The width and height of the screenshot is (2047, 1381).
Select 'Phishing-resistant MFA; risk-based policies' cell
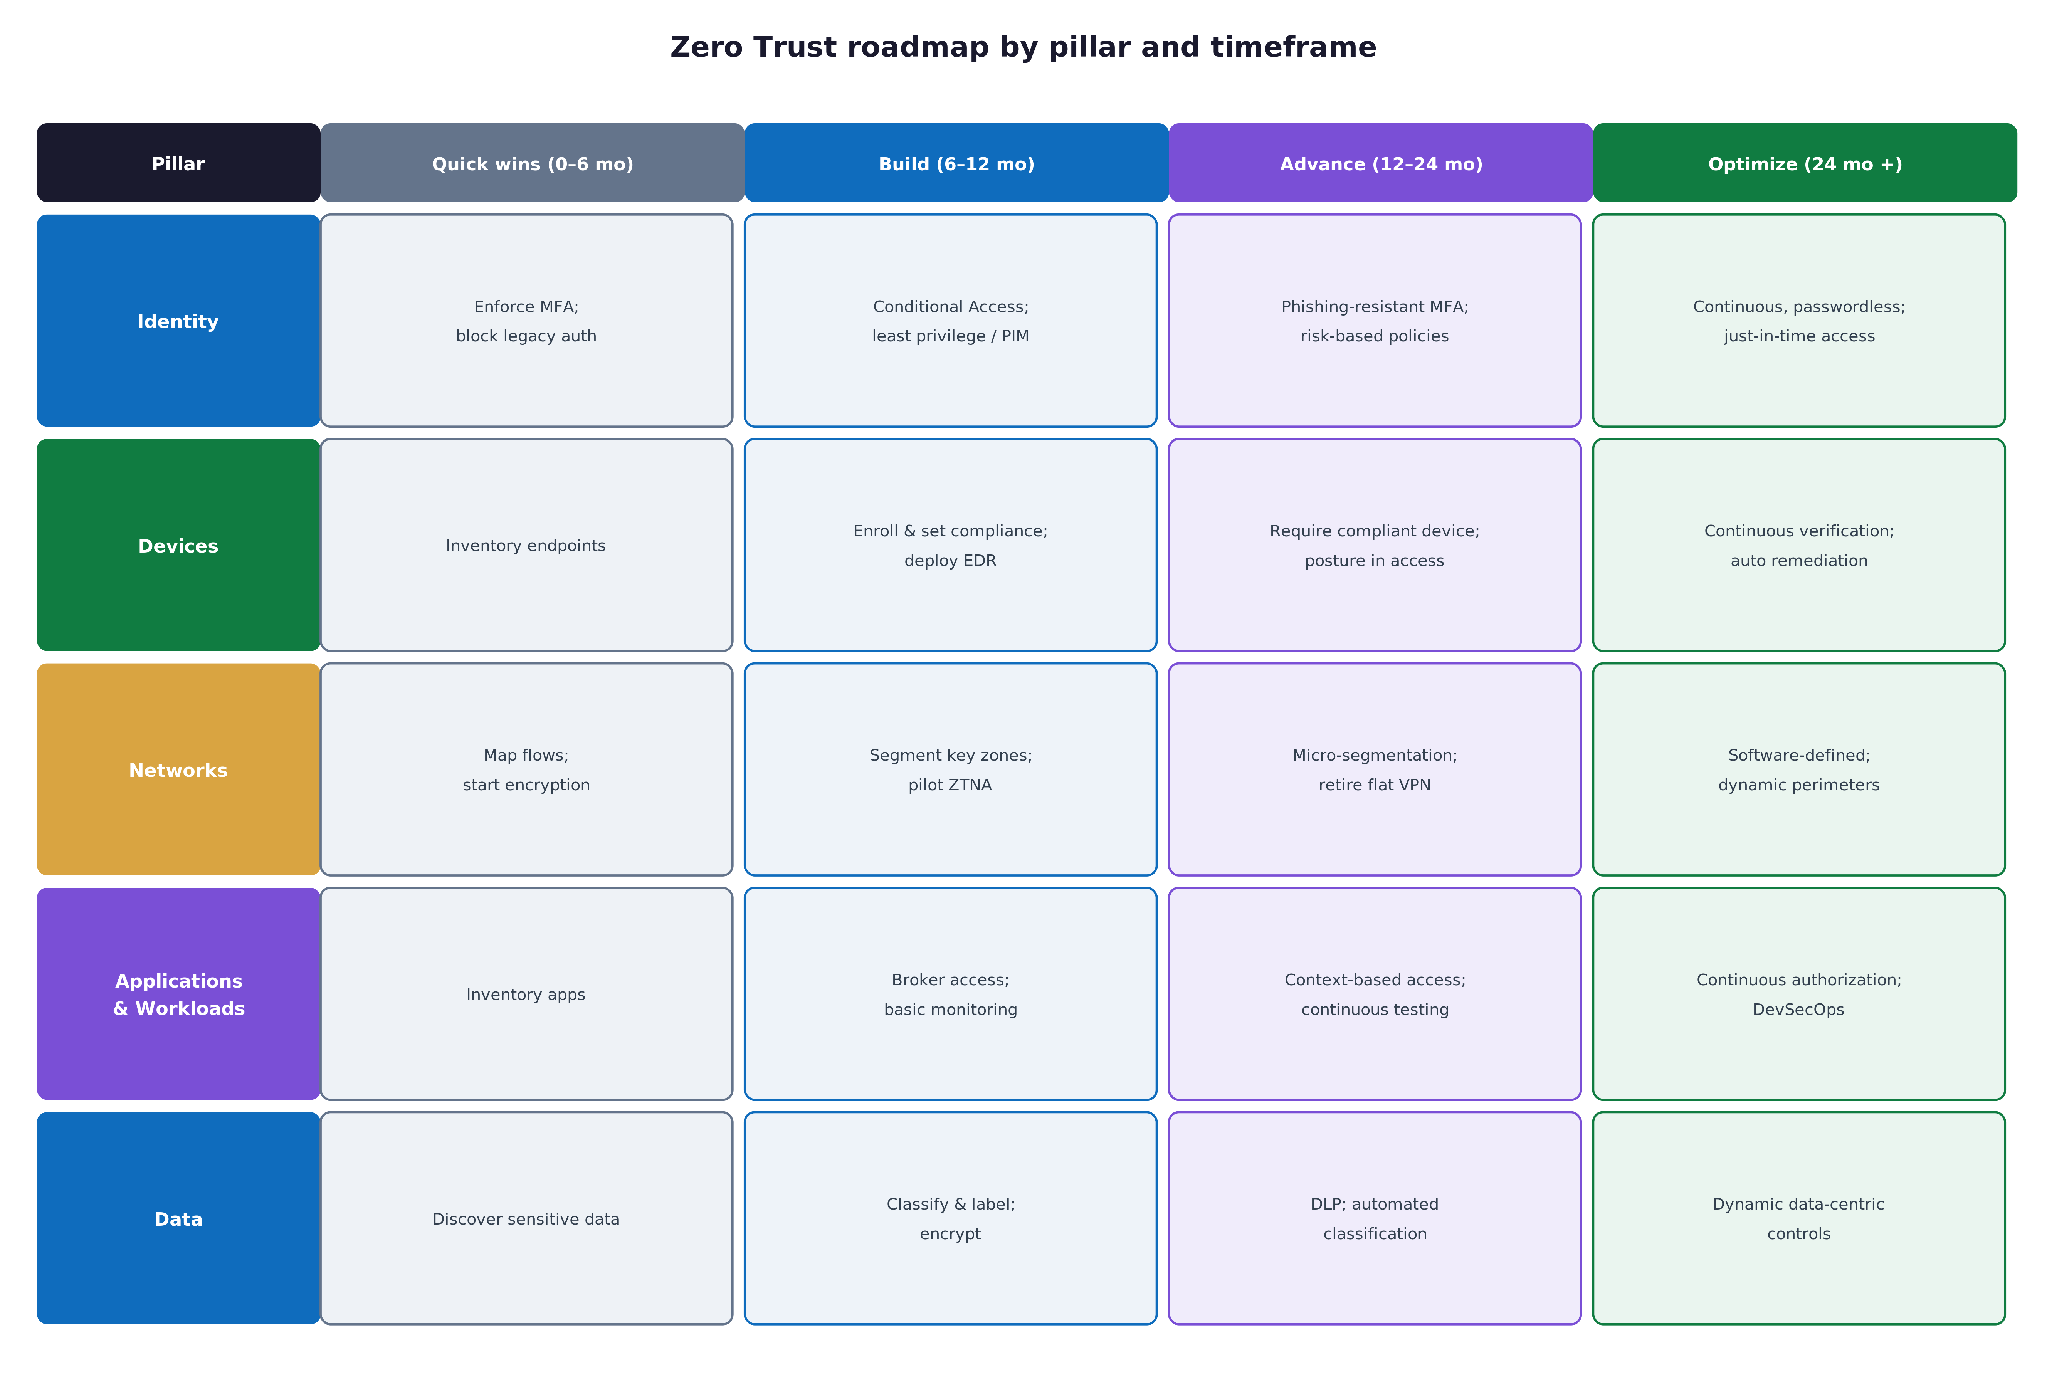click(x=1374, y=321)
